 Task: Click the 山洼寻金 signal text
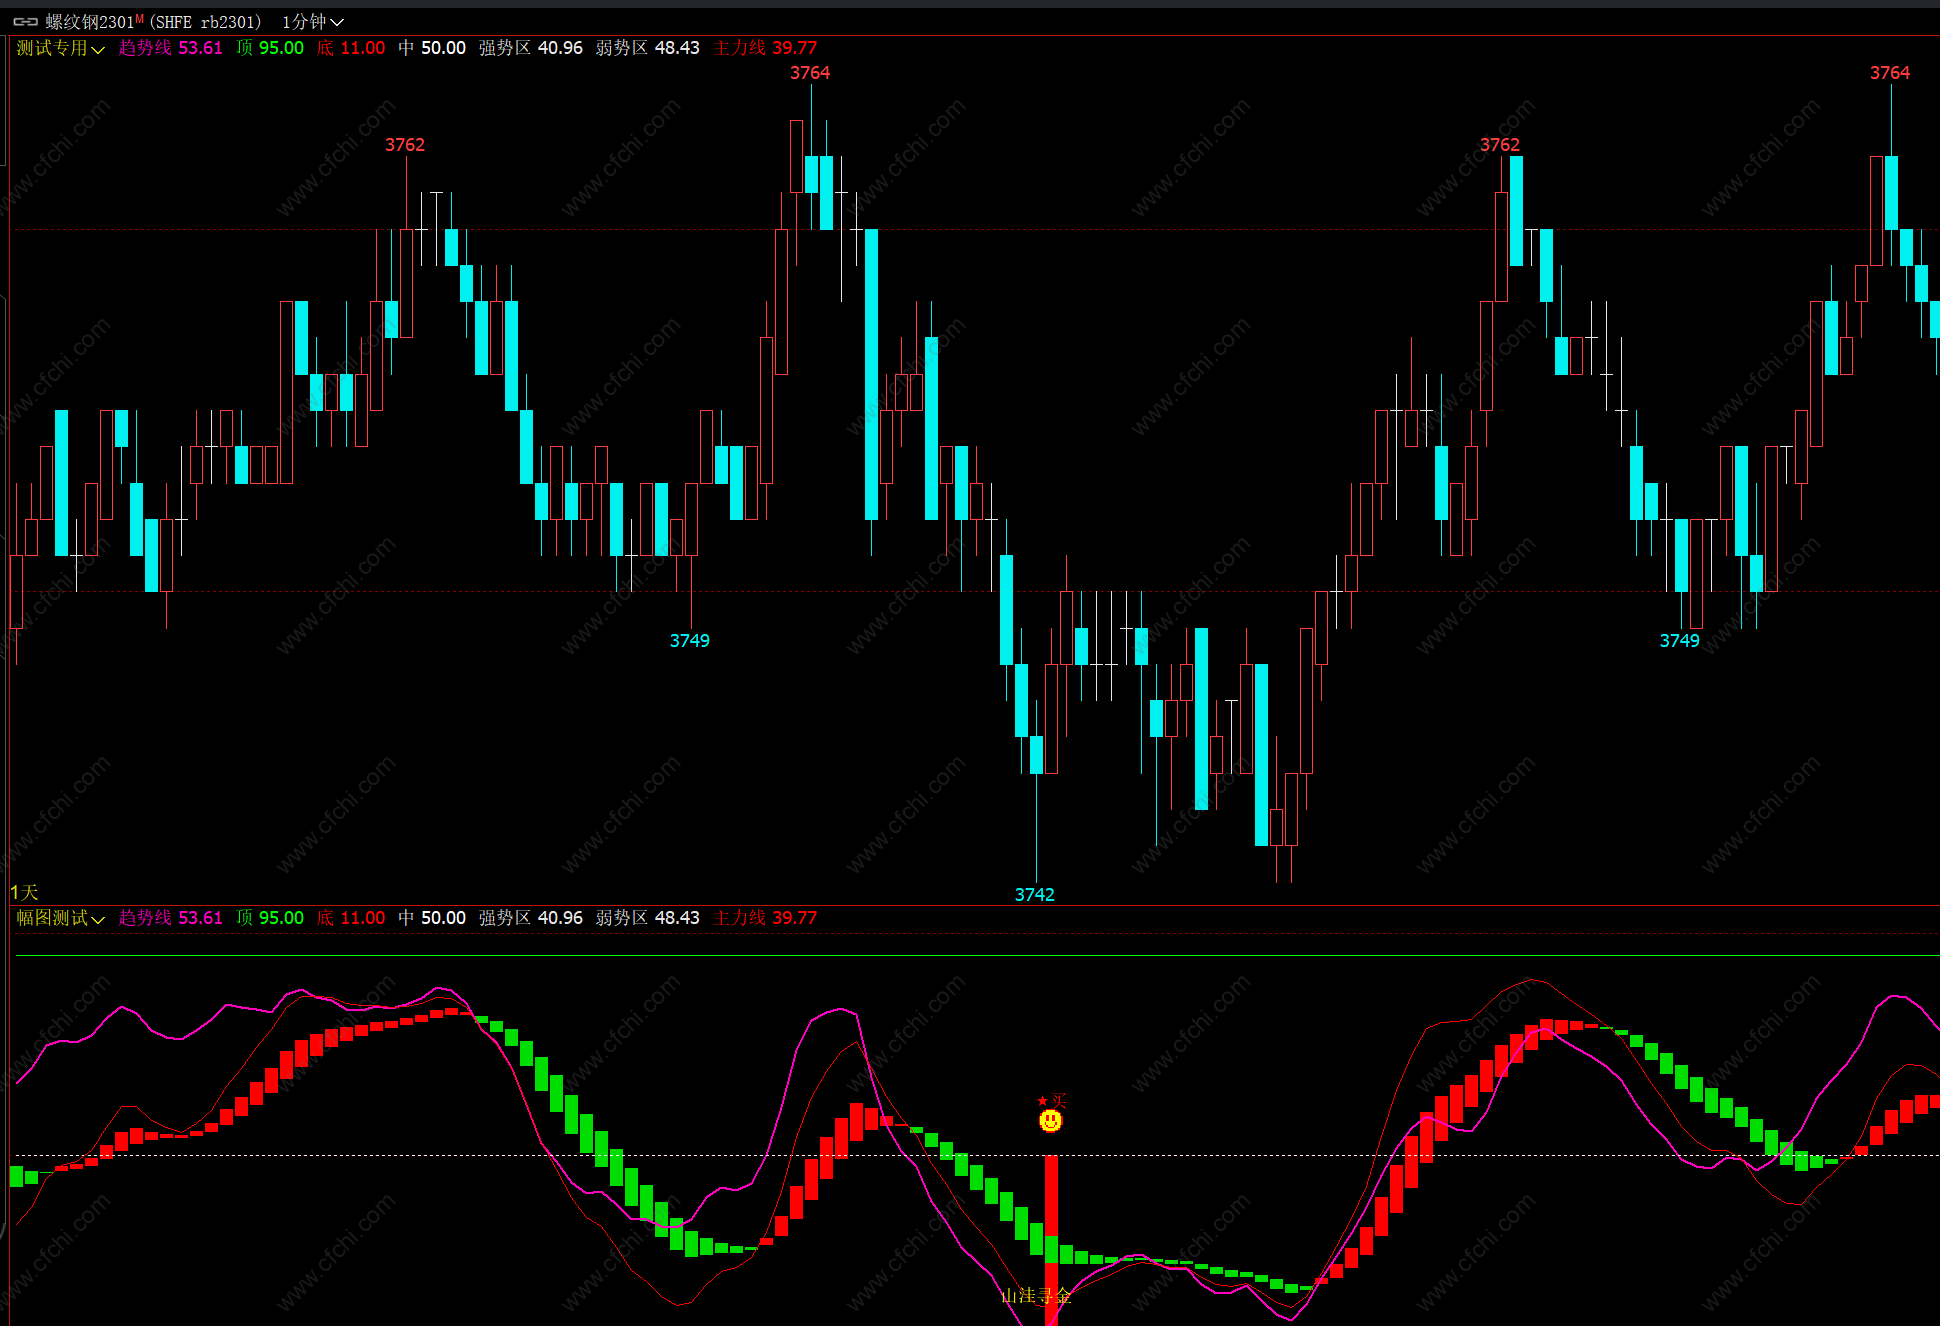[x=1035, y=1296]
